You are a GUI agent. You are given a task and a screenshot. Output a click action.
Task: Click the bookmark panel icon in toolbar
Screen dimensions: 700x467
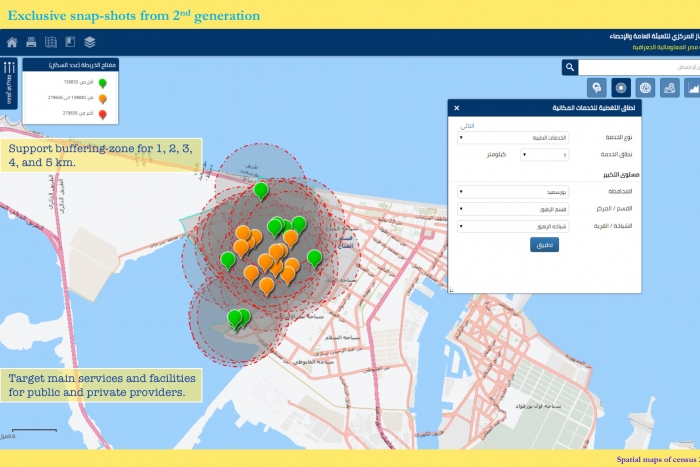70,42
